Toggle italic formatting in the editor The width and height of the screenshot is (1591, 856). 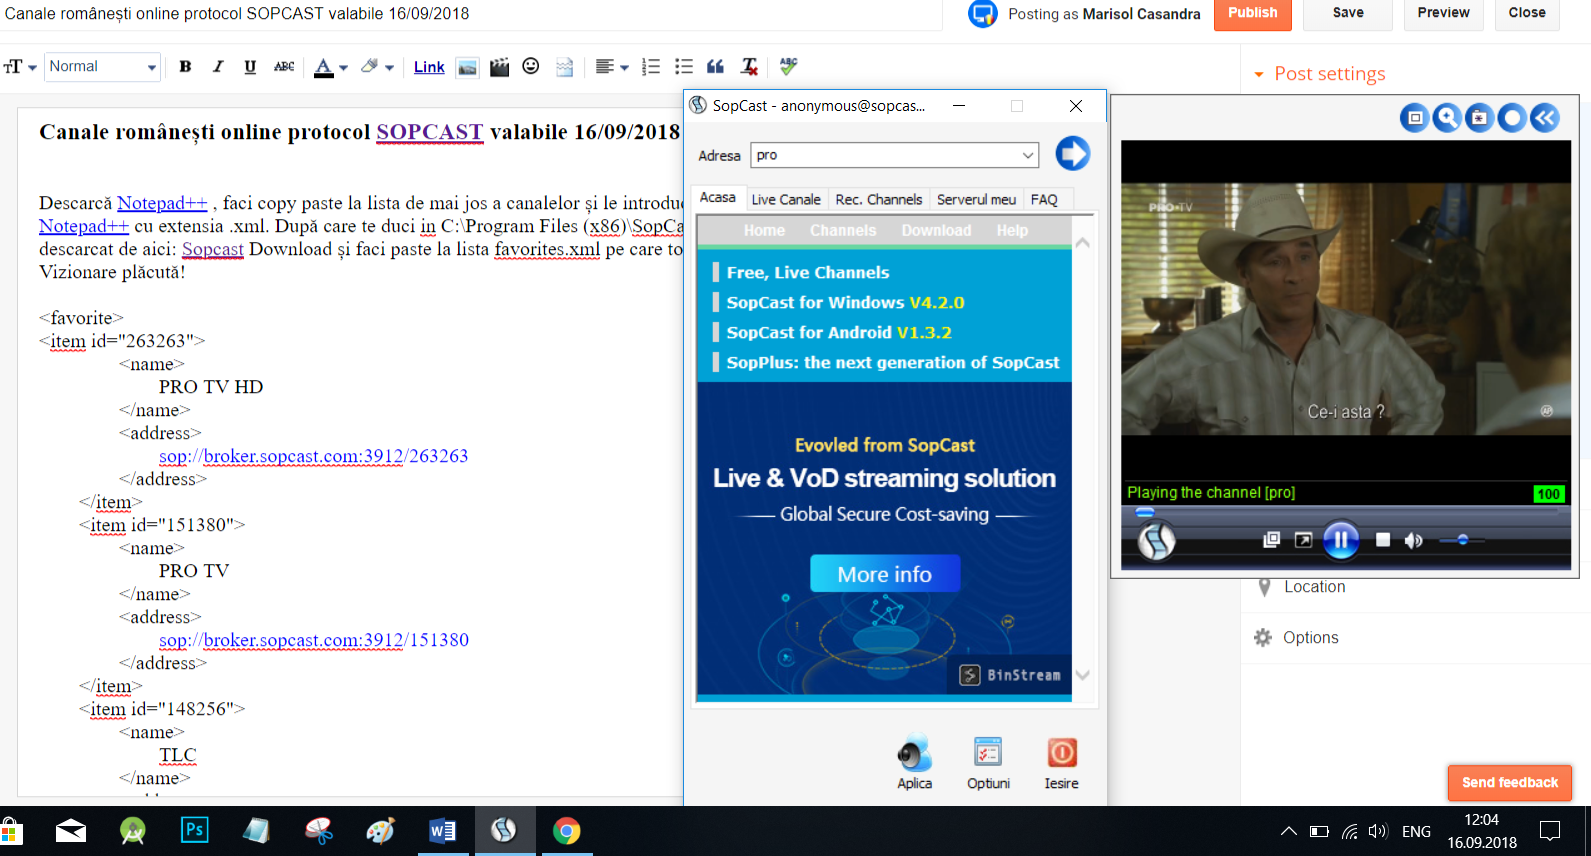coord(217,67)
